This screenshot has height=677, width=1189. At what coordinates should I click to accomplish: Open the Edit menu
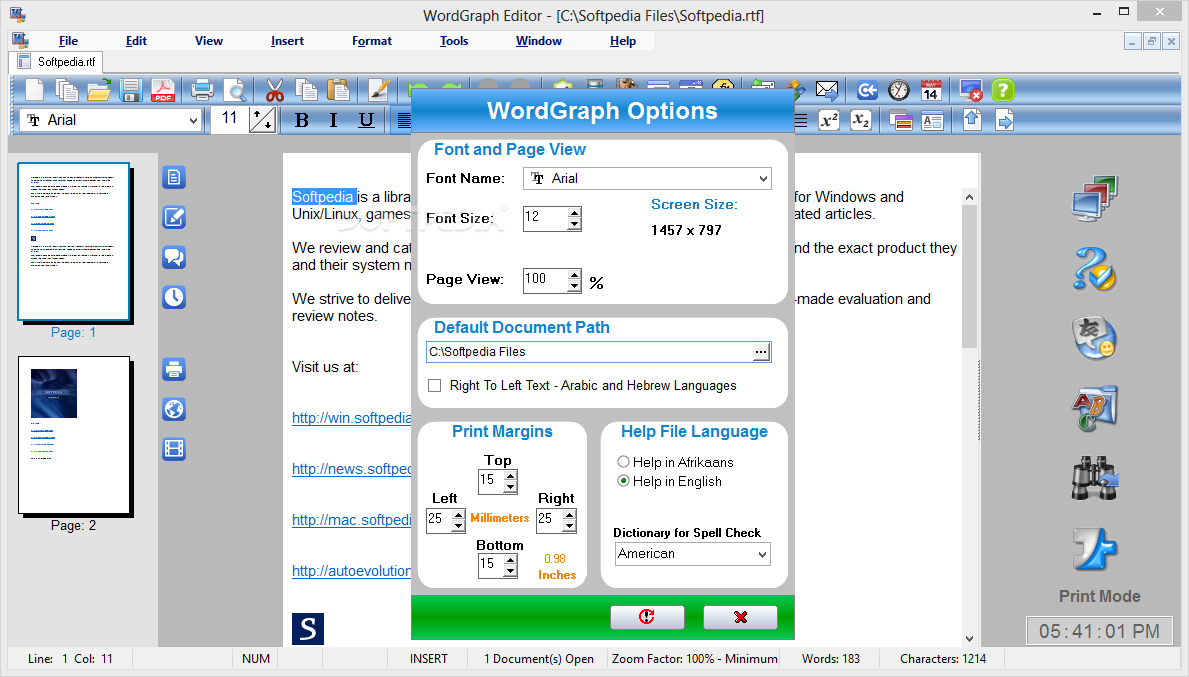point(136,41)
